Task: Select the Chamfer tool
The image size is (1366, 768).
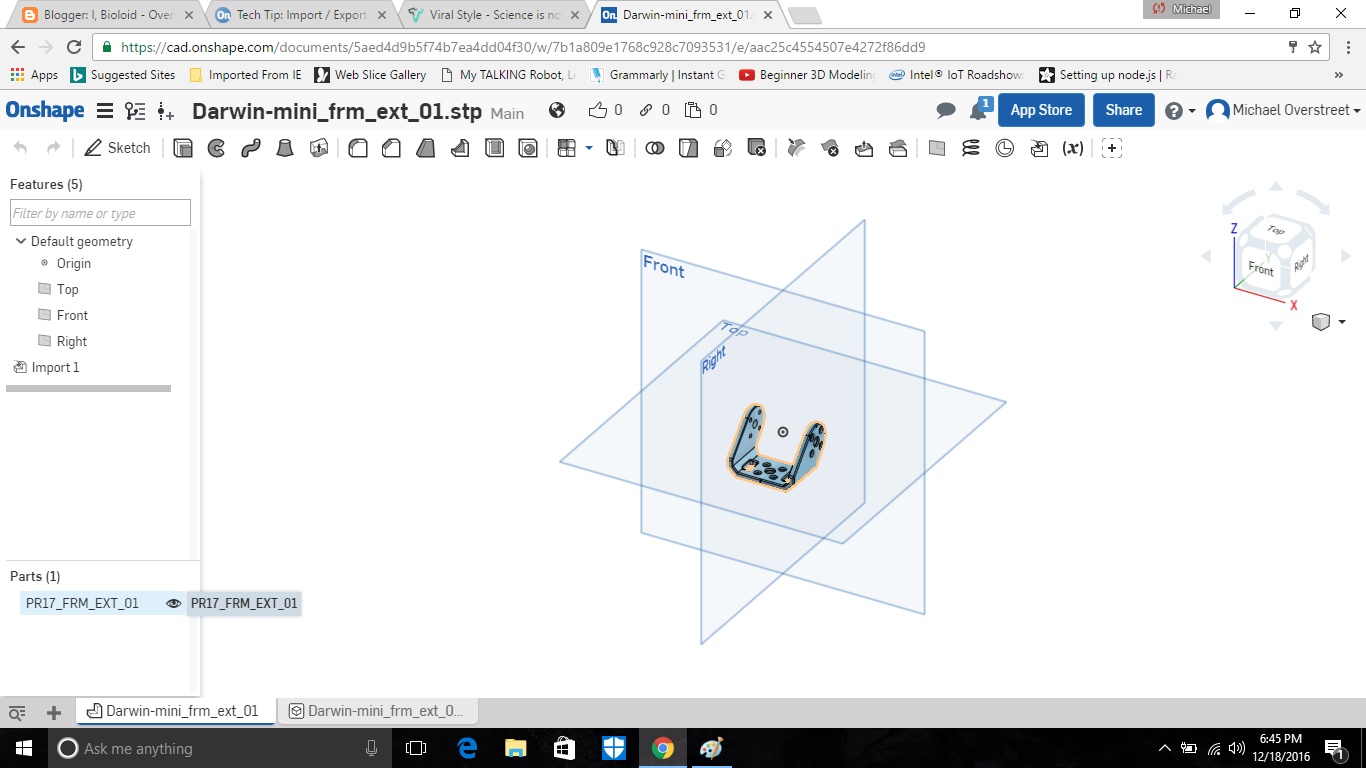Action: (391, 148)
